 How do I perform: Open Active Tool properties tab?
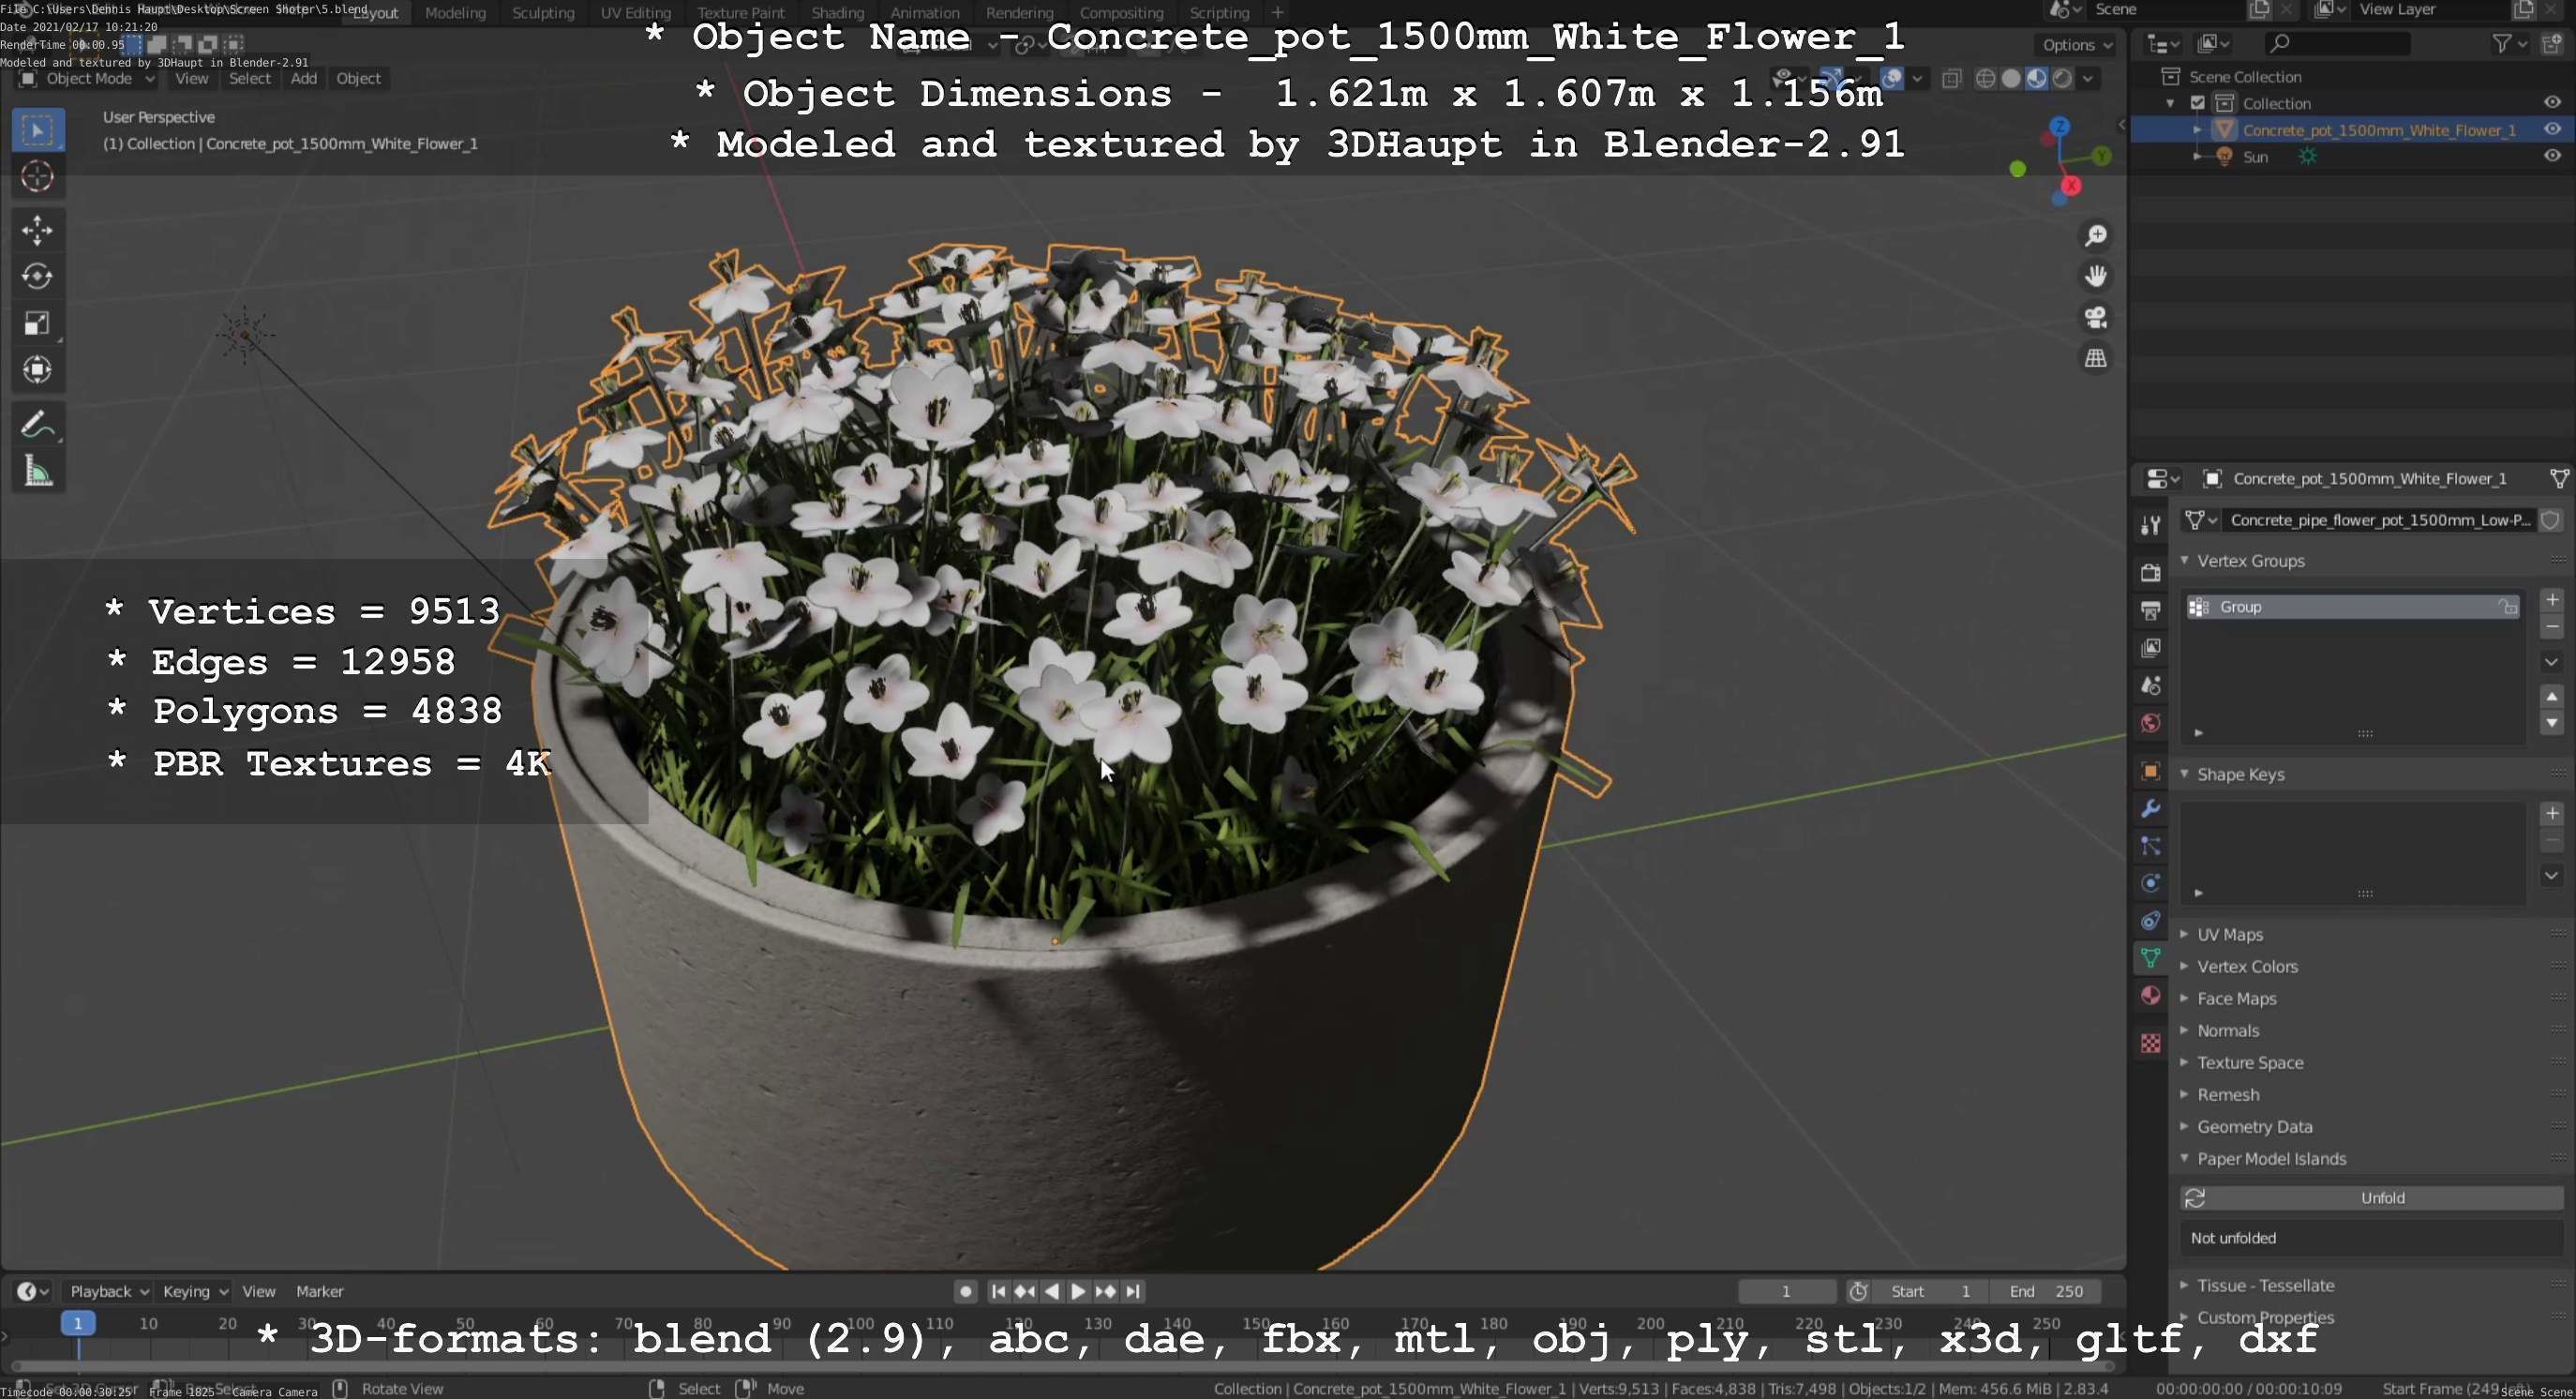coord(2150,525)
